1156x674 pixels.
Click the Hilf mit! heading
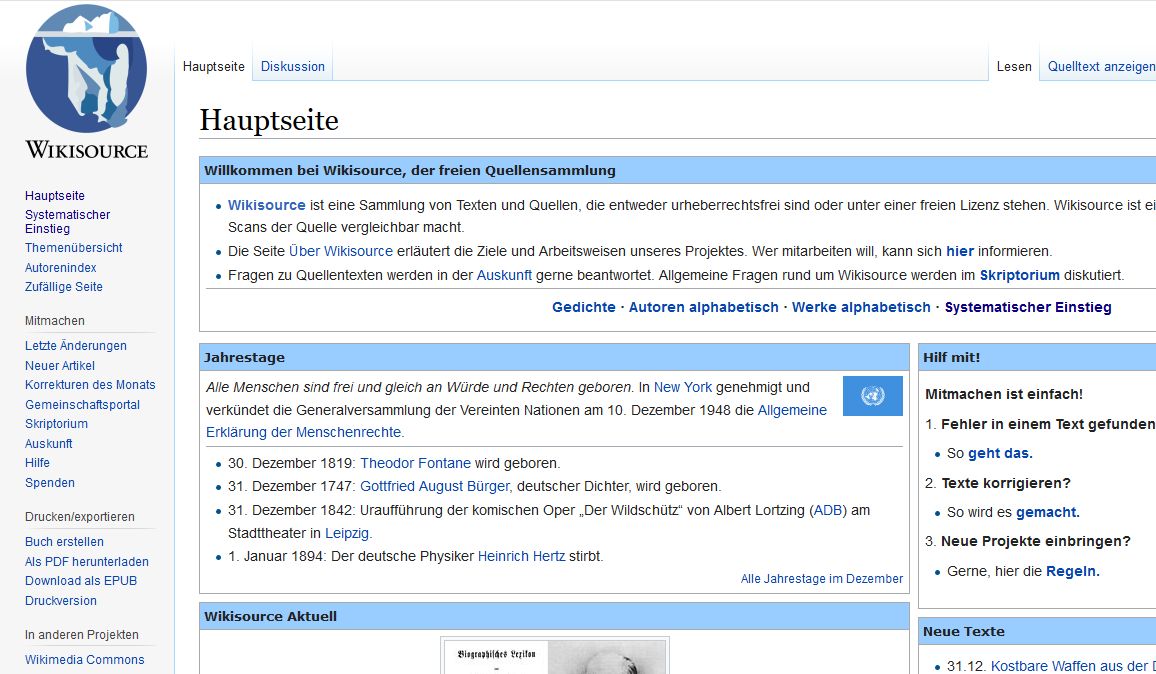(x=952, y=358)
